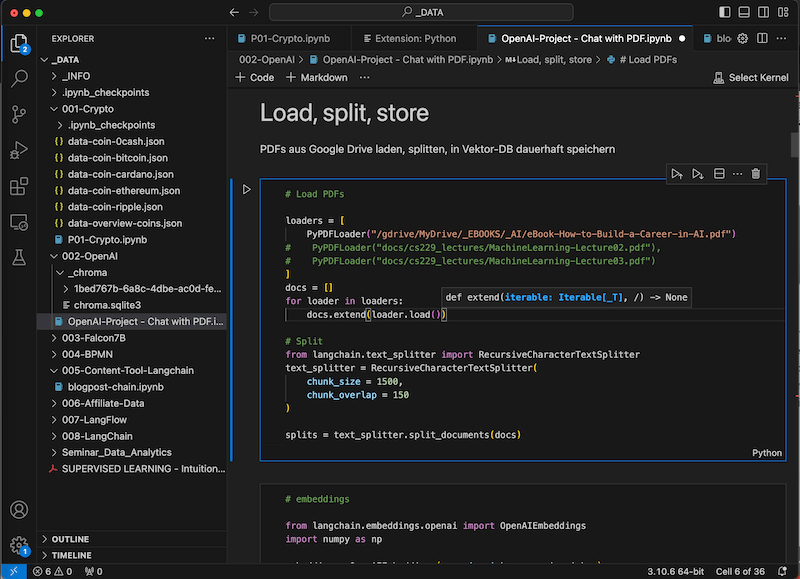
Task: Open the Run and Debug view
Action: pos(19,151)
